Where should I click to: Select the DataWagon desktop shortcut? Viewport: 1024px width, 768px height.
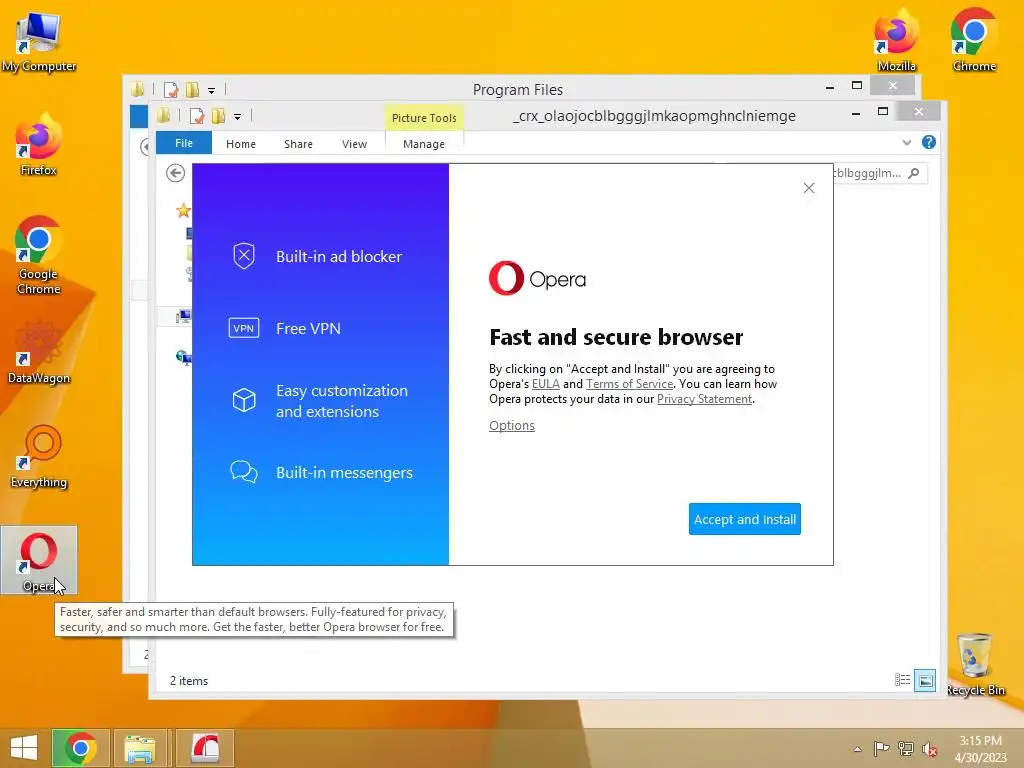[x=39, y=353]
